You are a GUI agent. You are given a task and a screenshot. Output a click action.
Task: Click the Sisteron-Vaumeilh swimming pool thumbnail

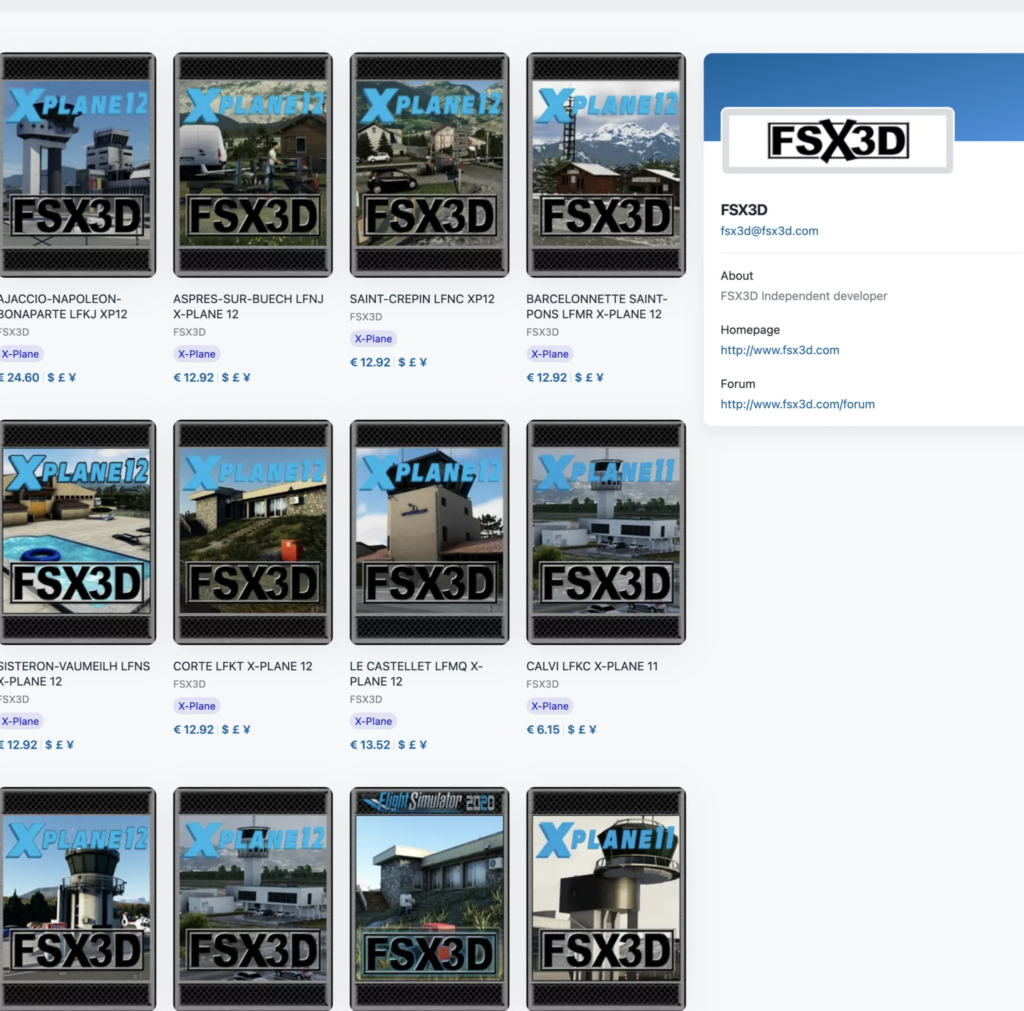(77, 532)
